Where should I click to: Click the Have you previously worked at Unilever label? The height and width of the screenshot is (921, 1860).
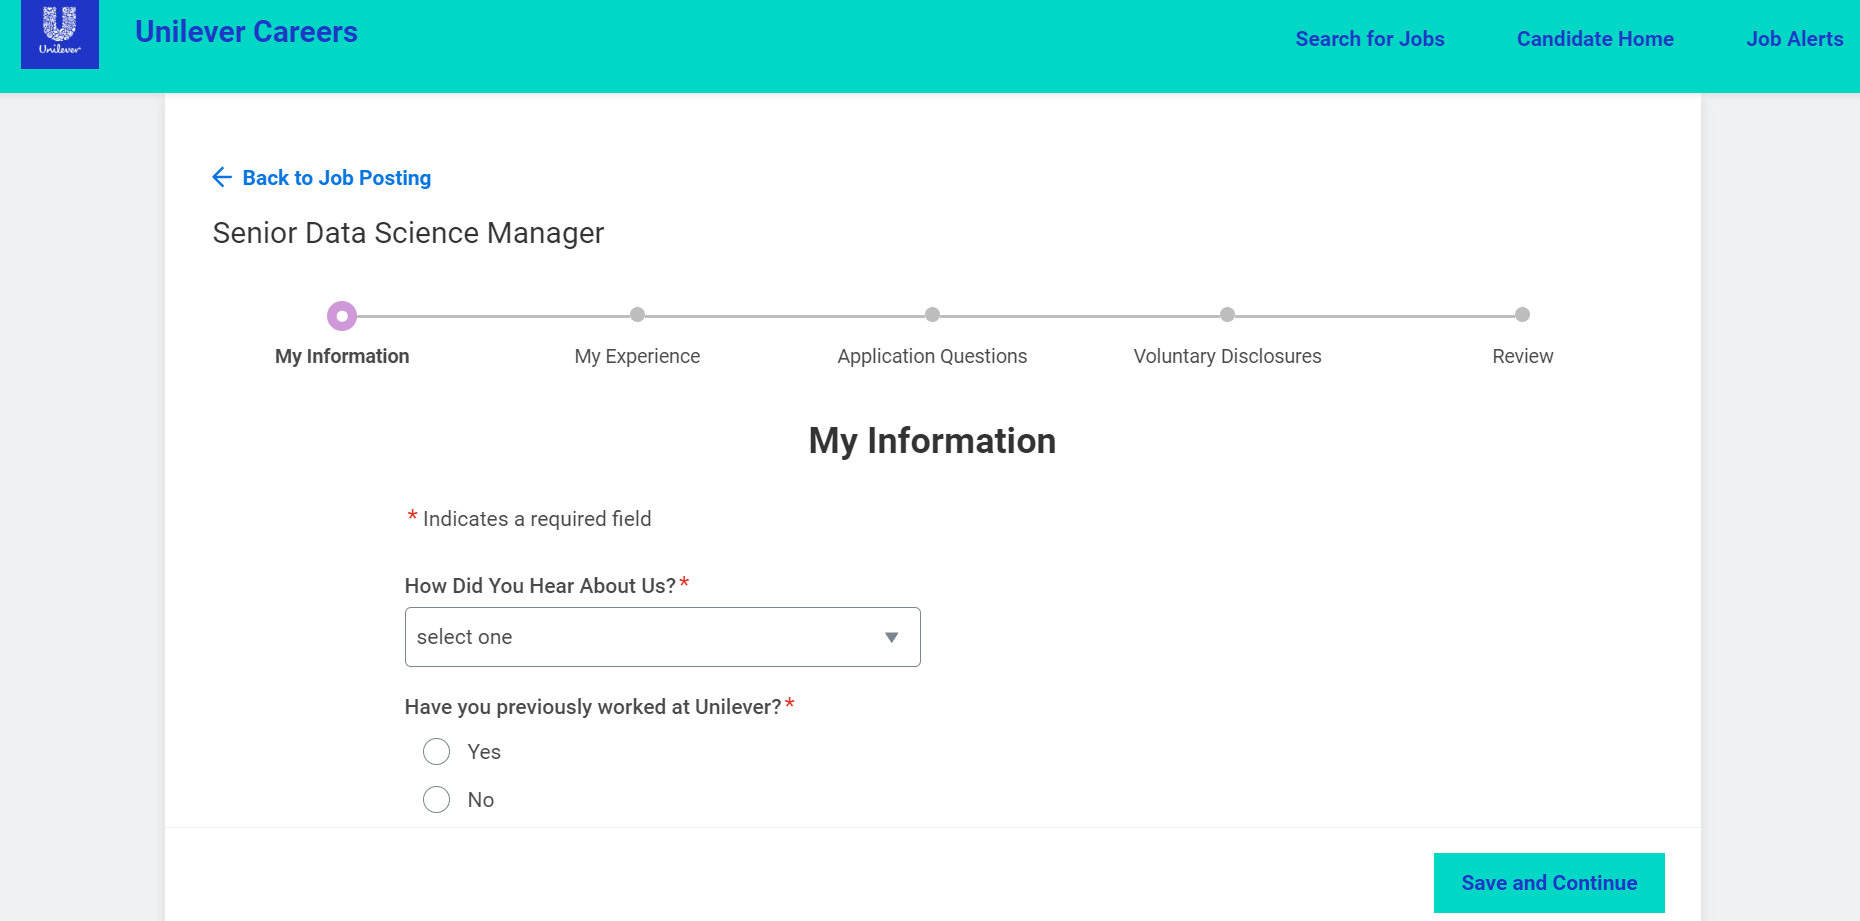(x=593, y=707)
